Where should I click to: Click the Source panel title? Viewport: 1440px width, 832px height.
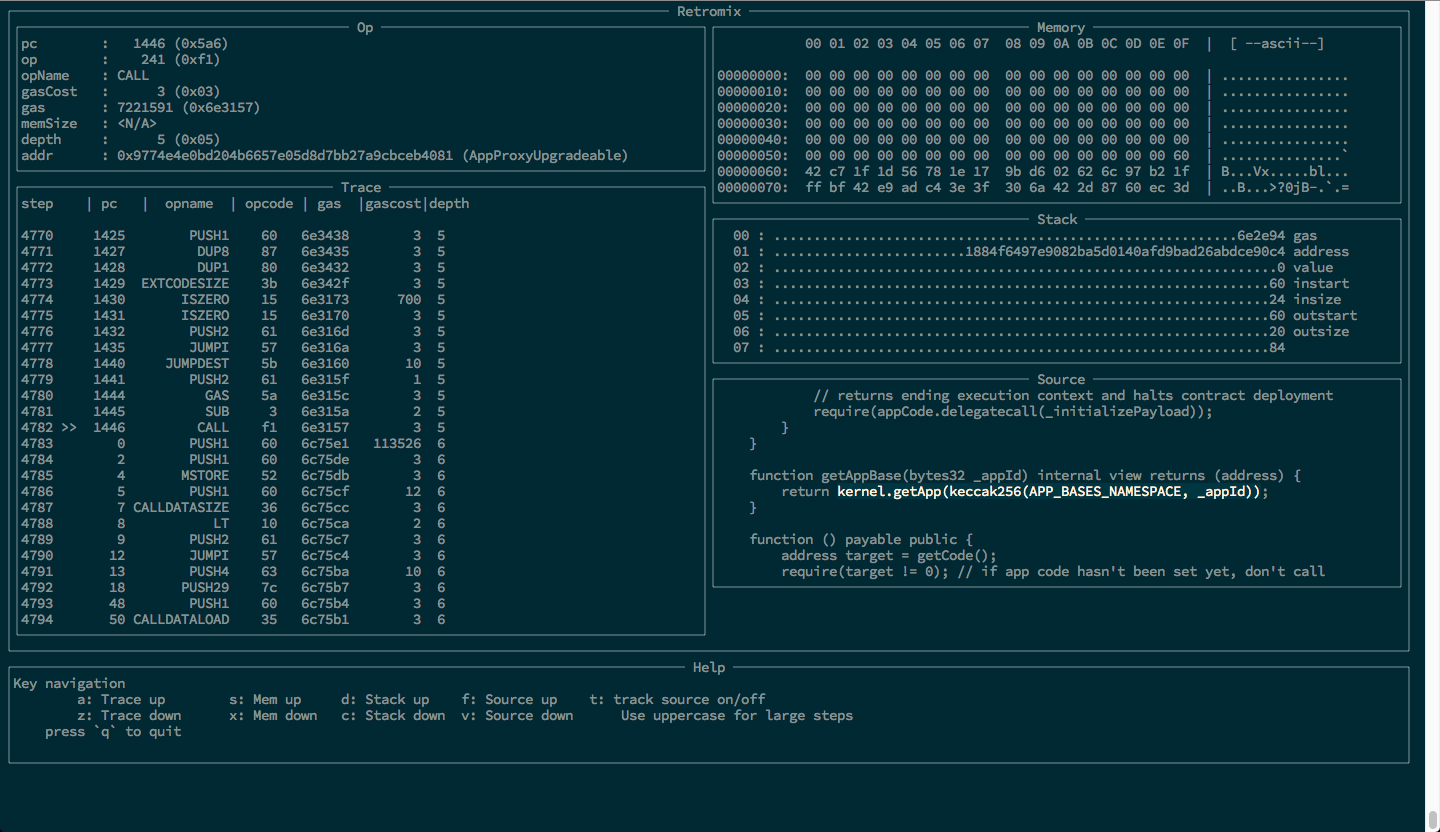tap(1061, 379)
